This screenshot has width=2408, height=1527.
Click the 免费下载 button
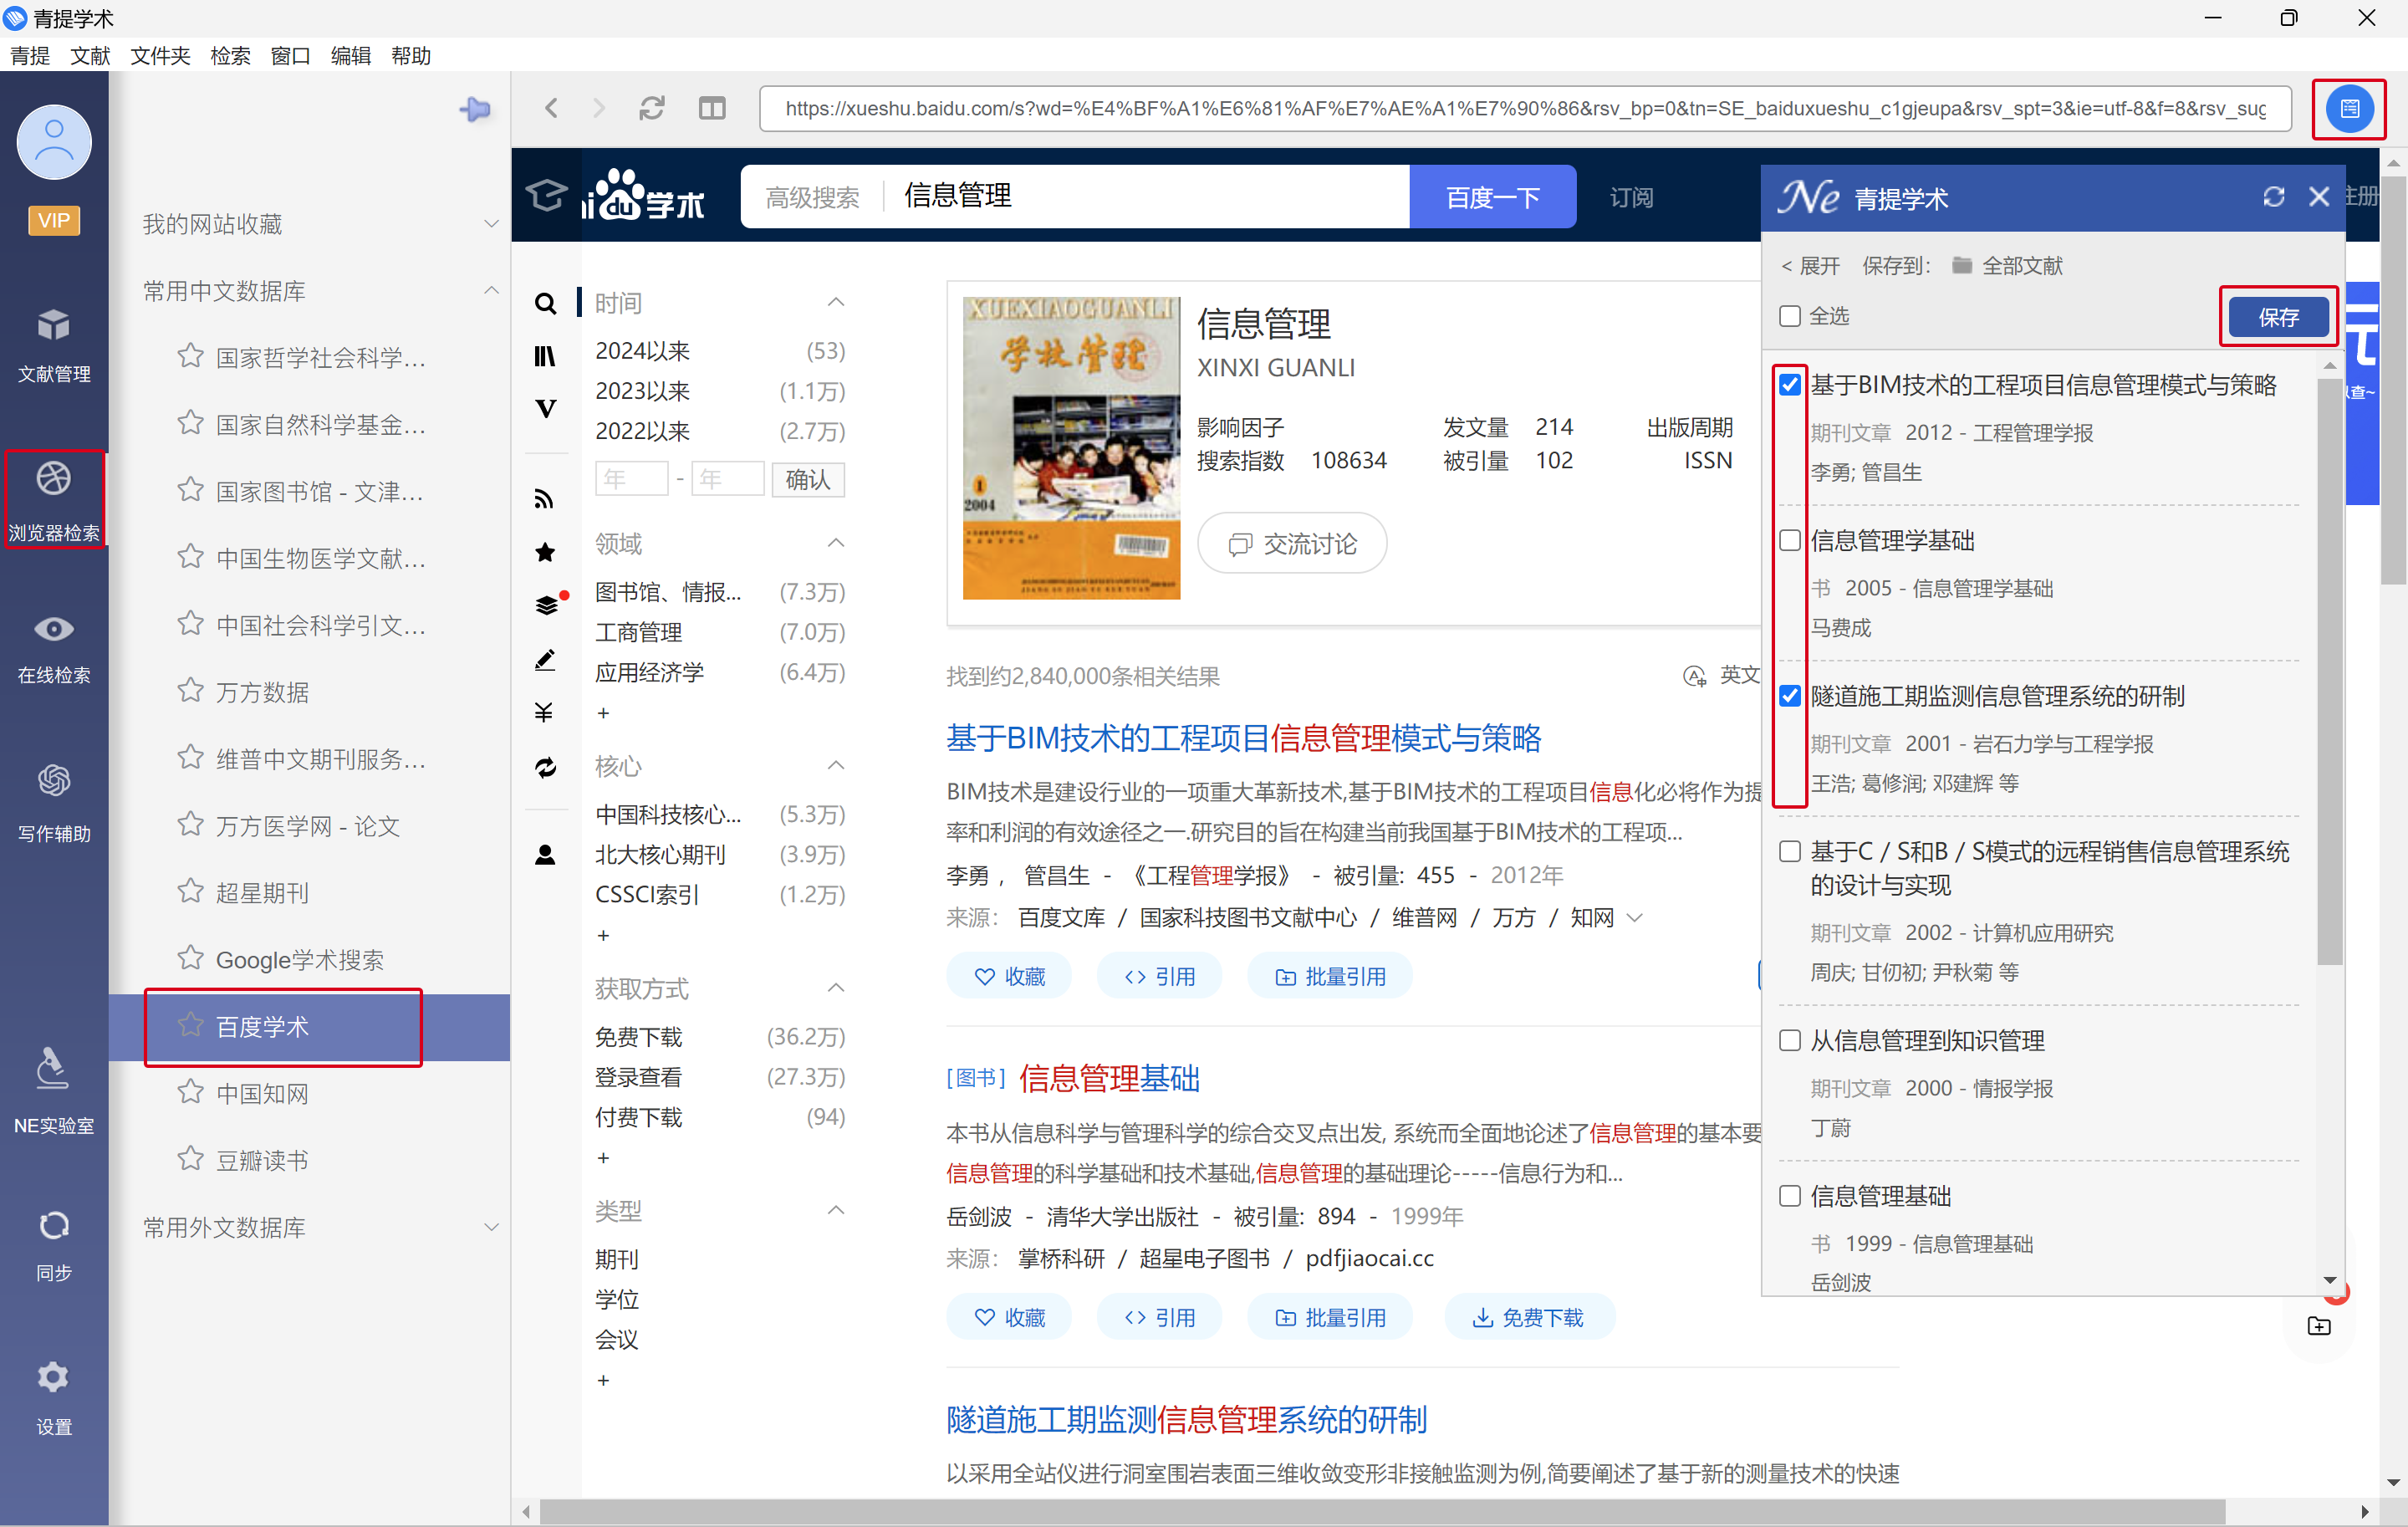(1528, 1318)
